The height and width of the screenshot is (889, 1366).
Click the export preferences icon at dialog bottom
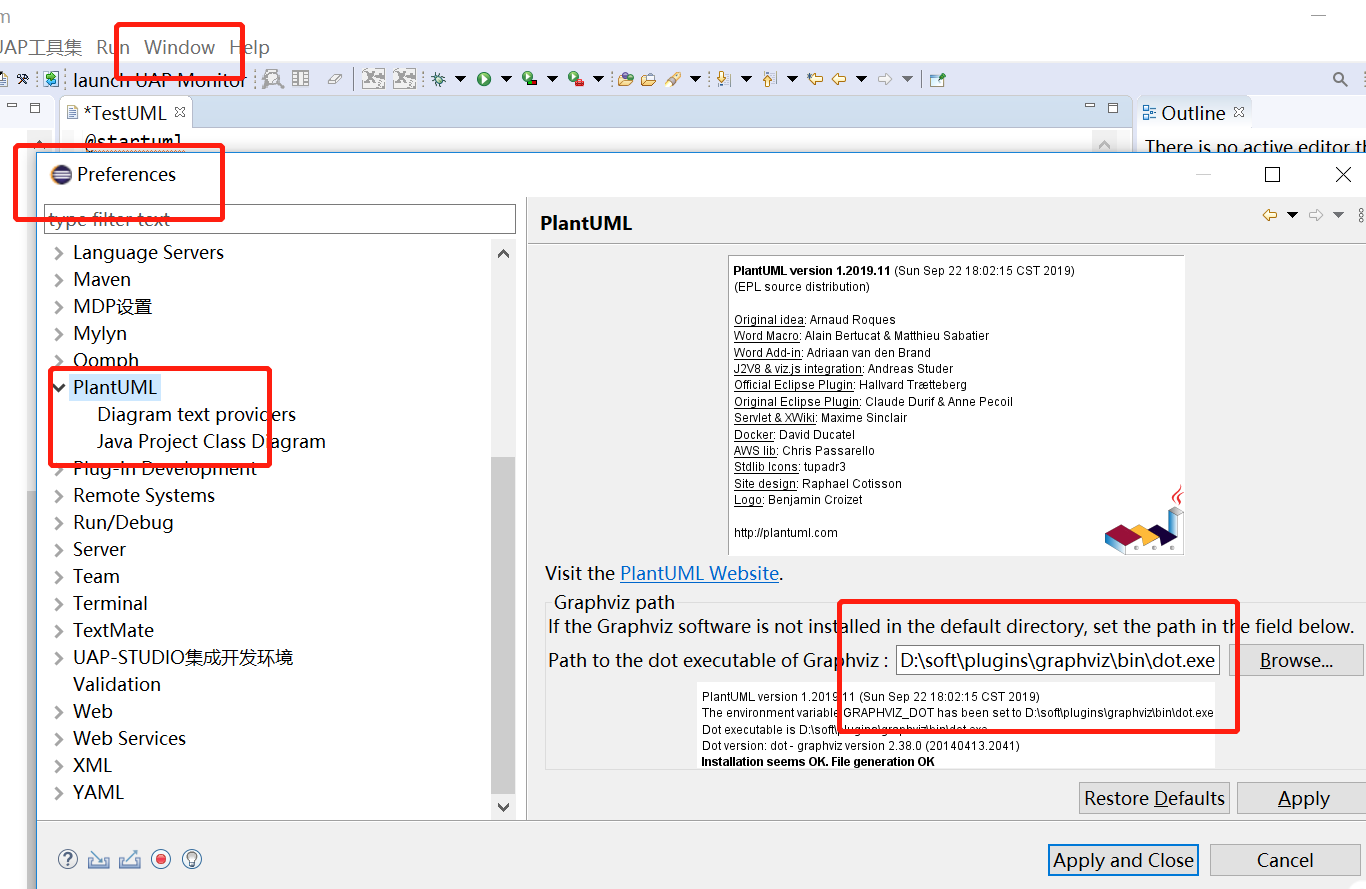click(129, 859)
